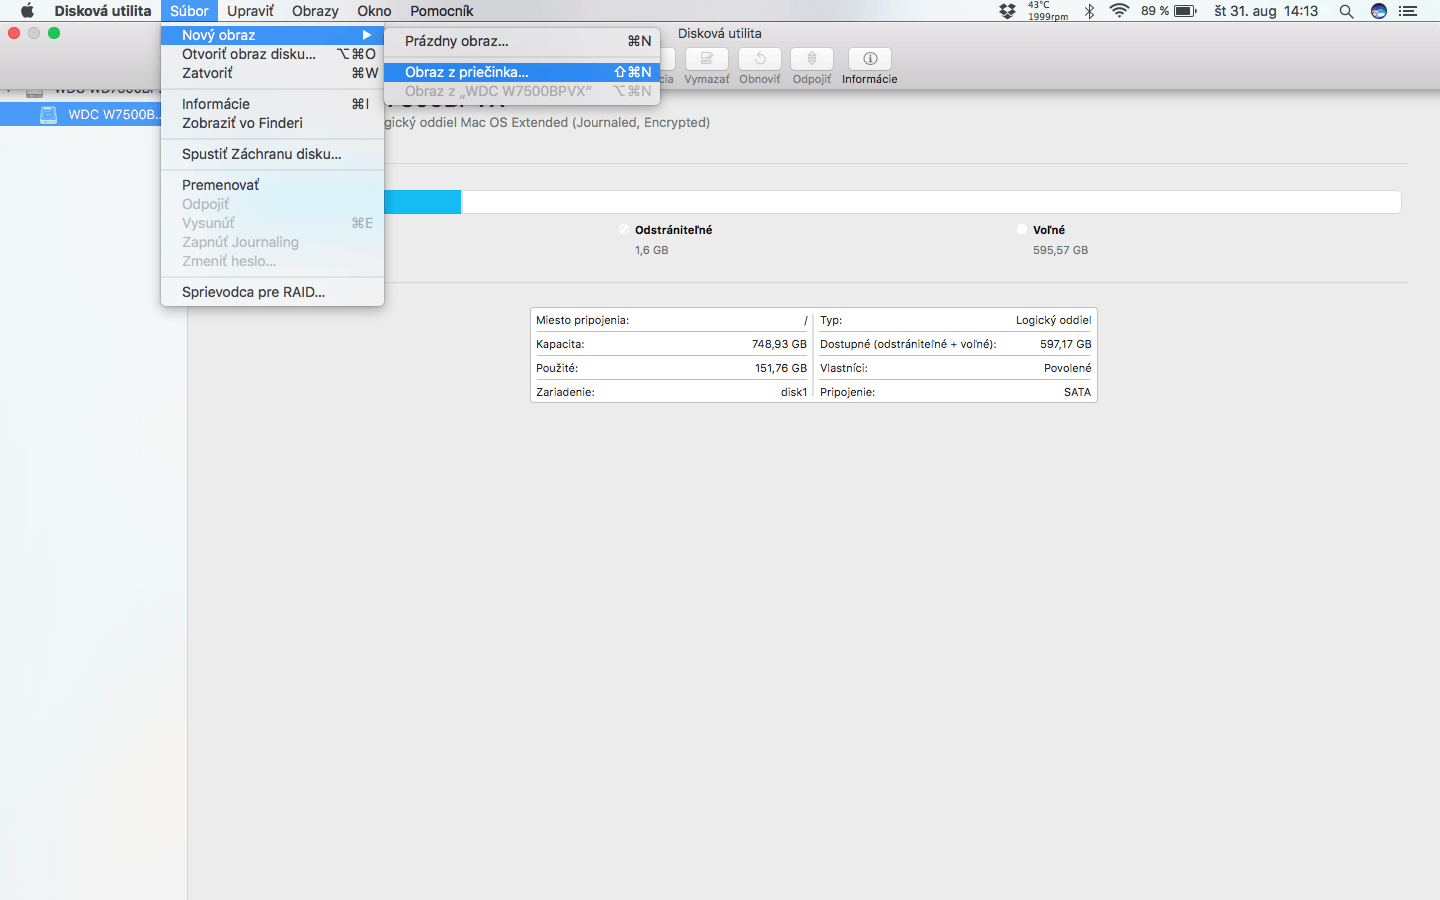
Task: Click the Vlastníci value Povolené
Action: coord(1067,368)
